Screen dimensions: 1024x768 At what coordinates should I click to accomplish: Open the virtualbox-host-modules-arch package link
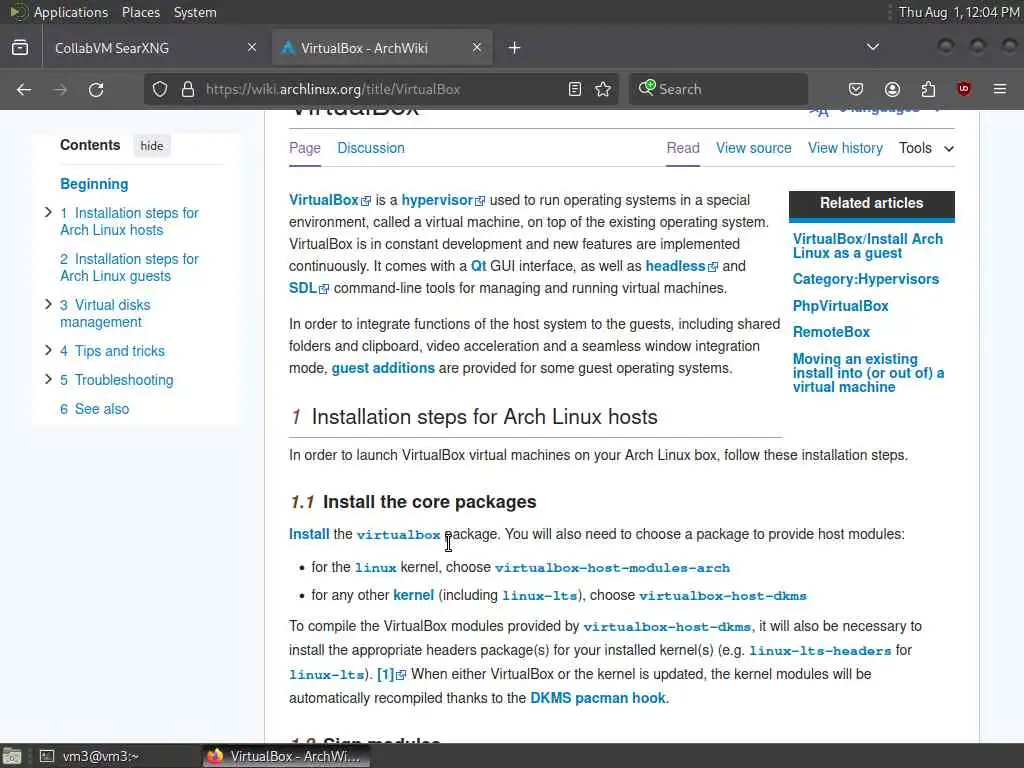tap(612, 568)
